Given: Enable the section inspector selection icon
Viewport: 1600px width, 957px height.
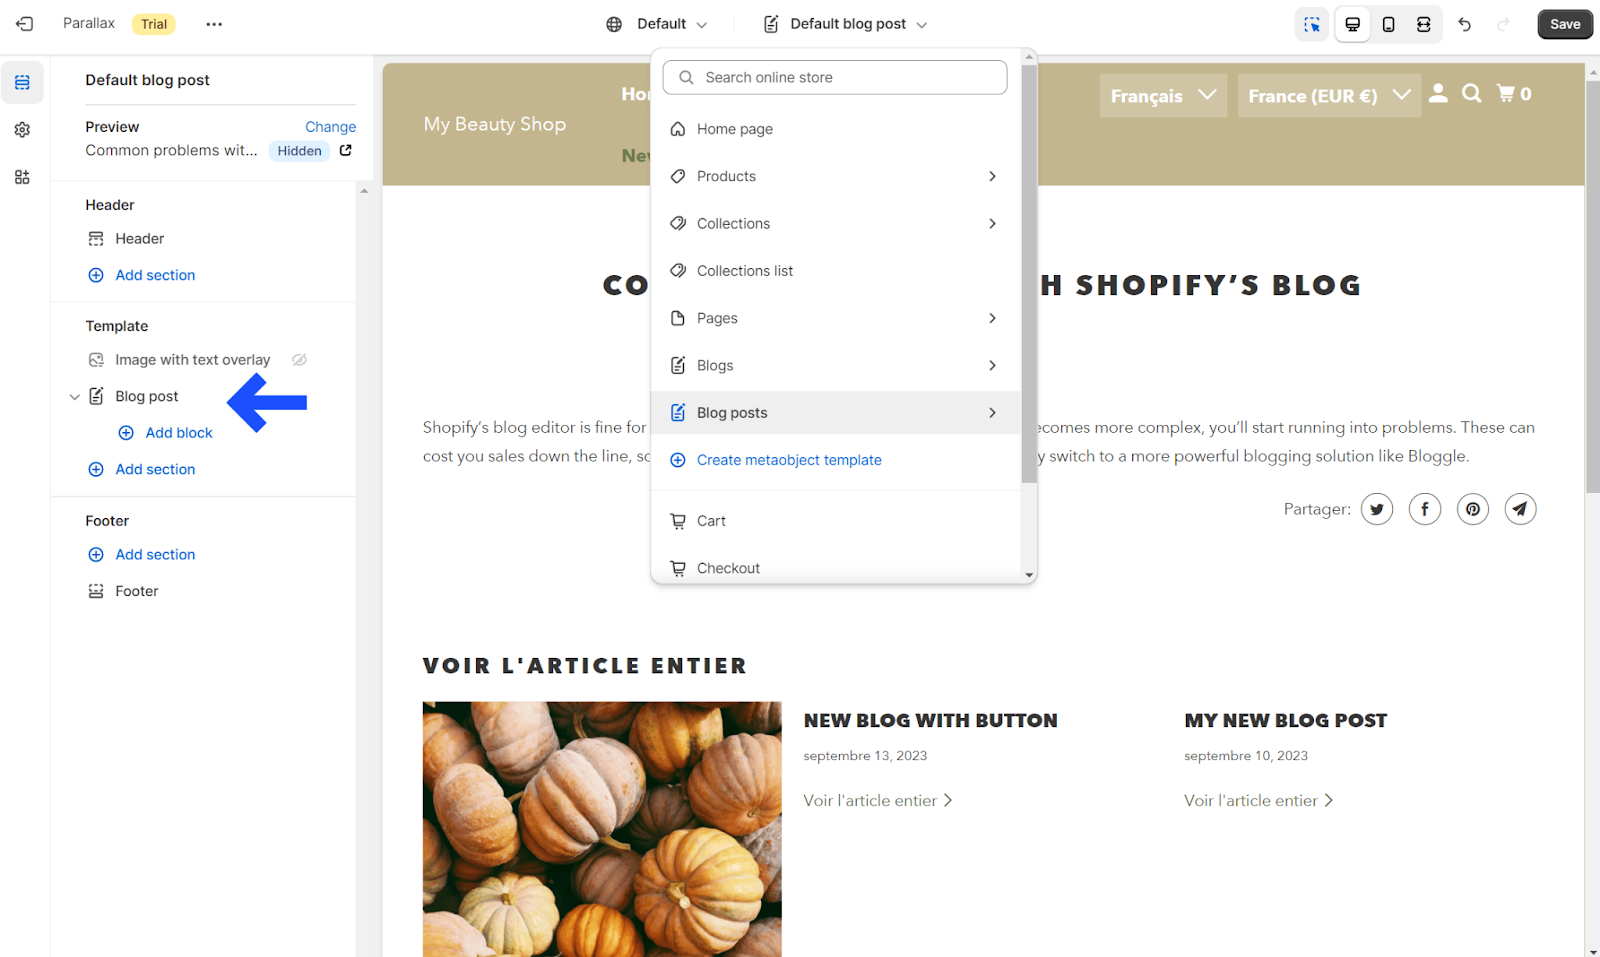Looking at the screenshot, I should 1311,24.
